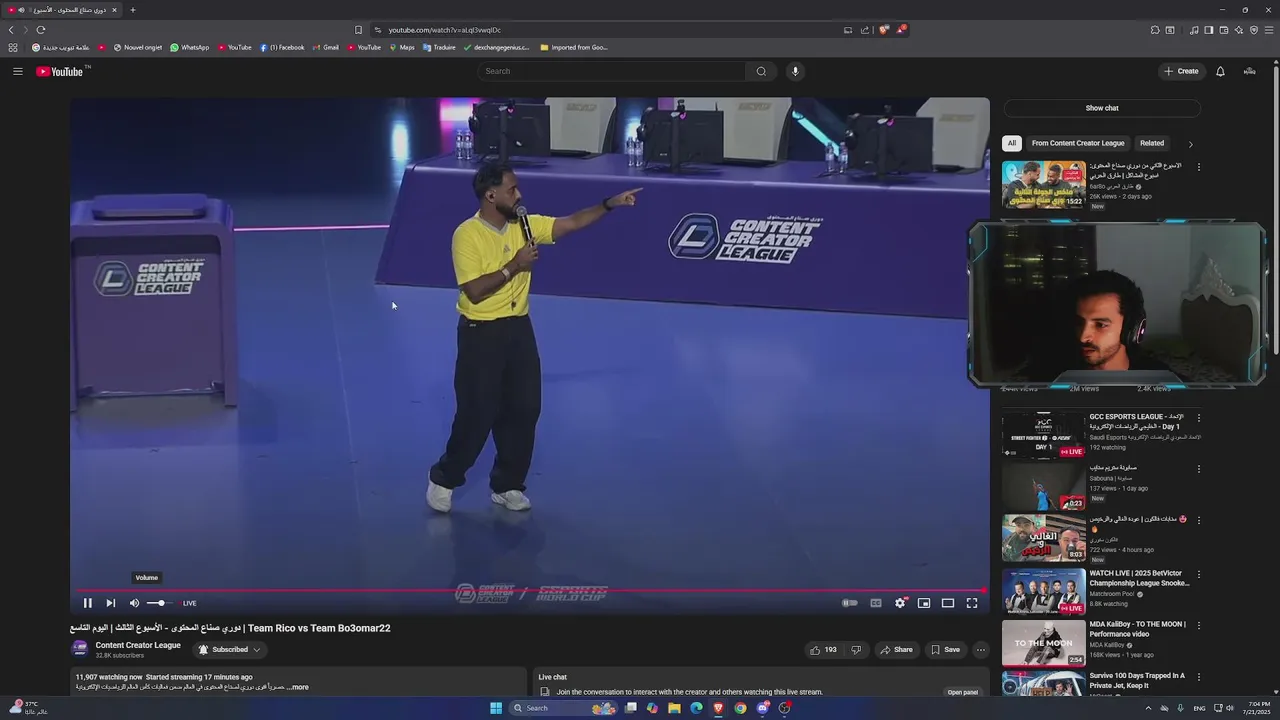Save video to a playlist

click(945, 650)
